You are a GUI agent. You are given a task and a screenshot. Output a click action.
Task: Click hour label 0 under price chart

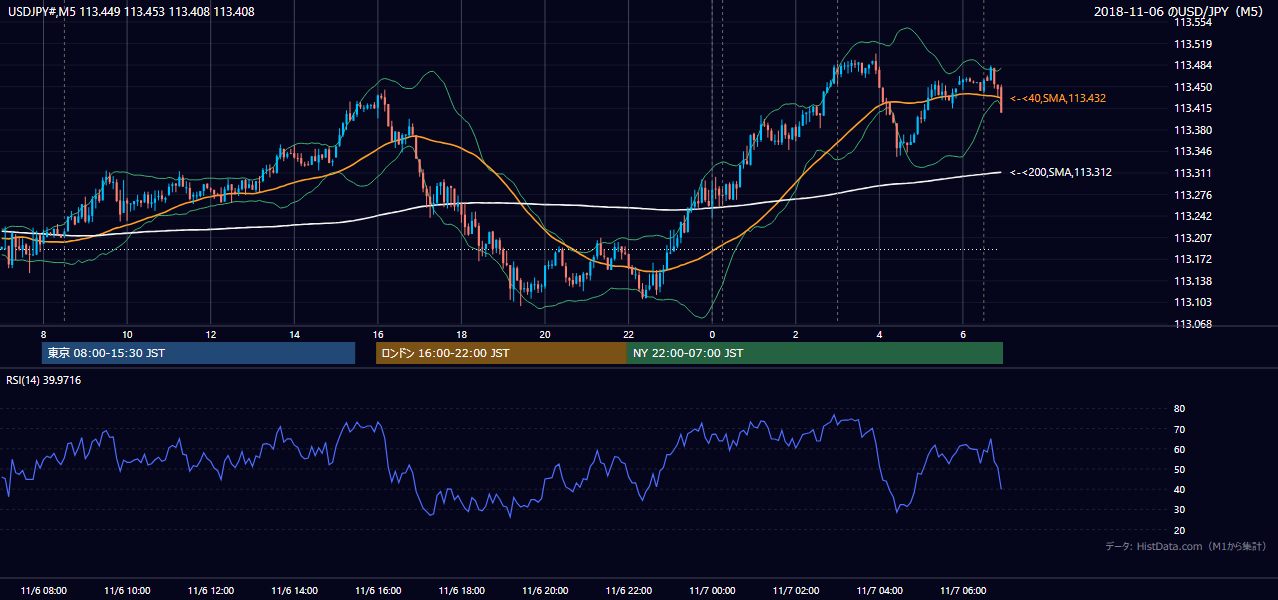[x=712, y=333]
